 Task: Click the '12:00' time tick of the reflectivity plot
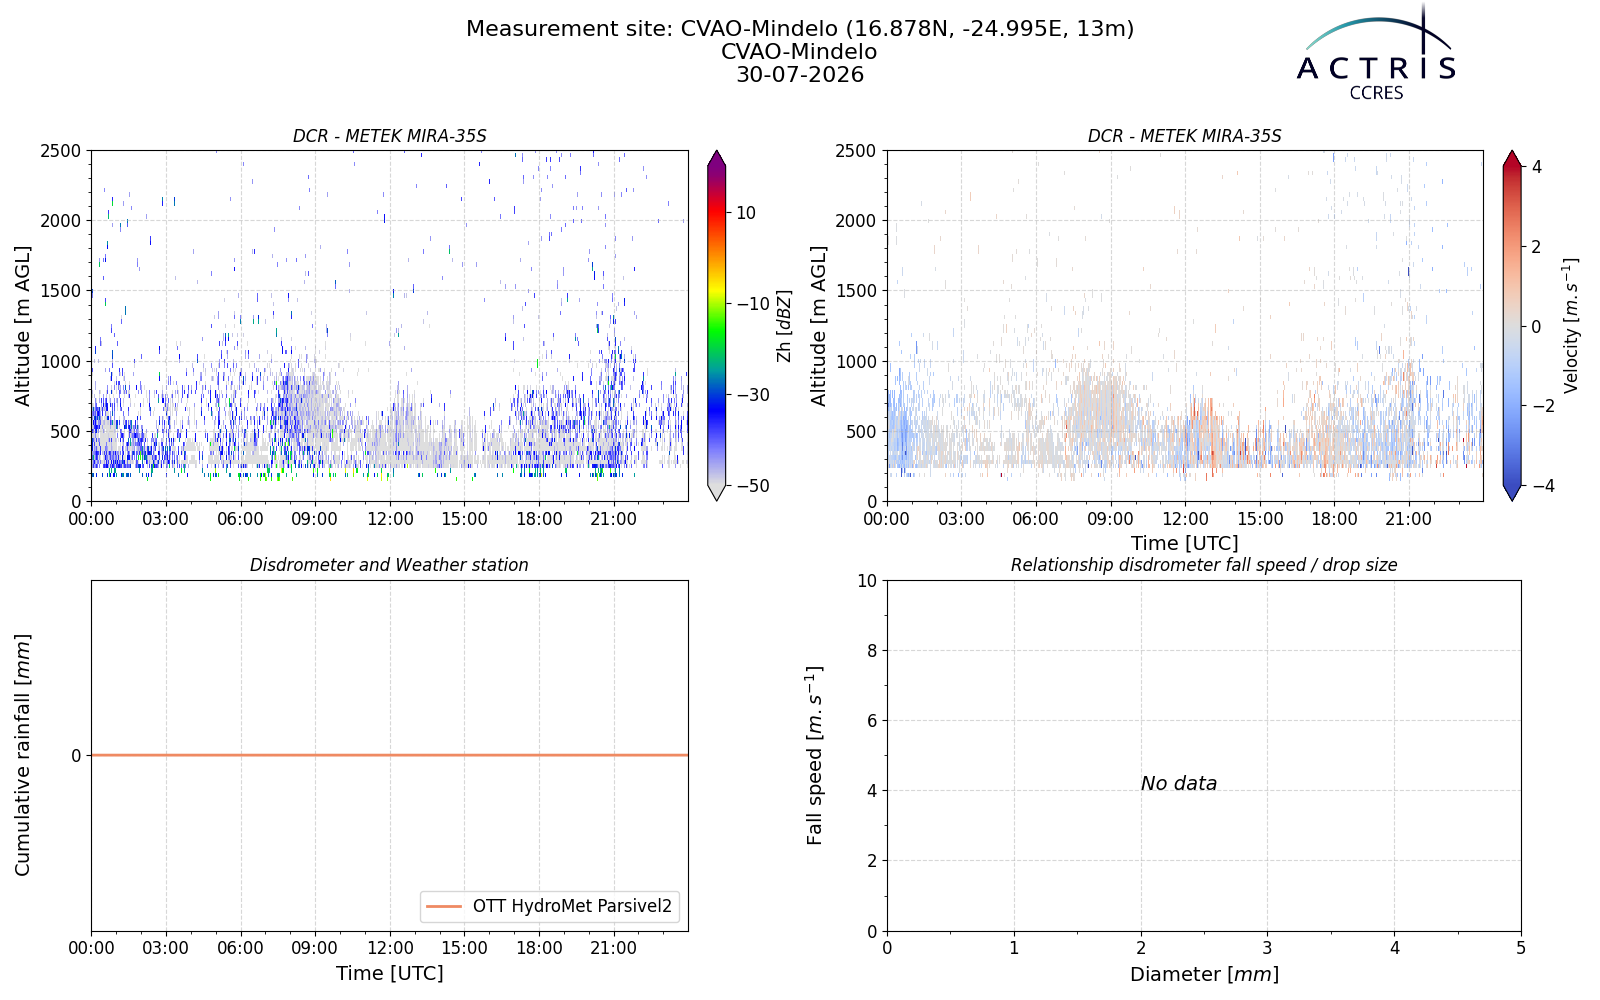coord(390,519)
